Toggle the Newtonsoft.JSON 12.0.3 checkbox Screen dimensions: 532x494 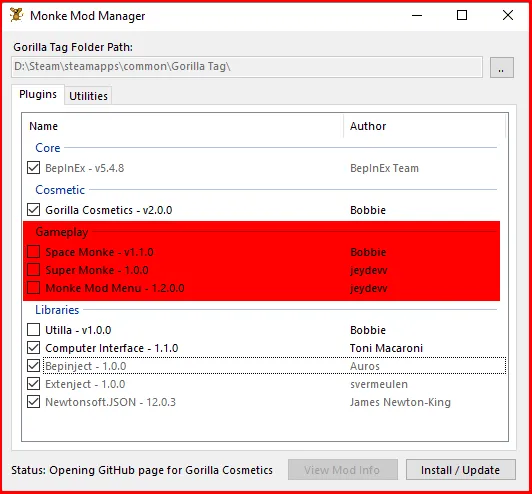tap(33, 402)
